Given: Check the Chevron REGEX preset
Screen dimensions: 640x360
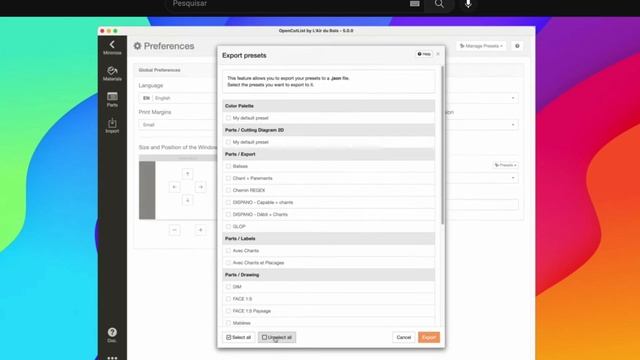Looking at the screenshot, I should (x=228, y=190).
